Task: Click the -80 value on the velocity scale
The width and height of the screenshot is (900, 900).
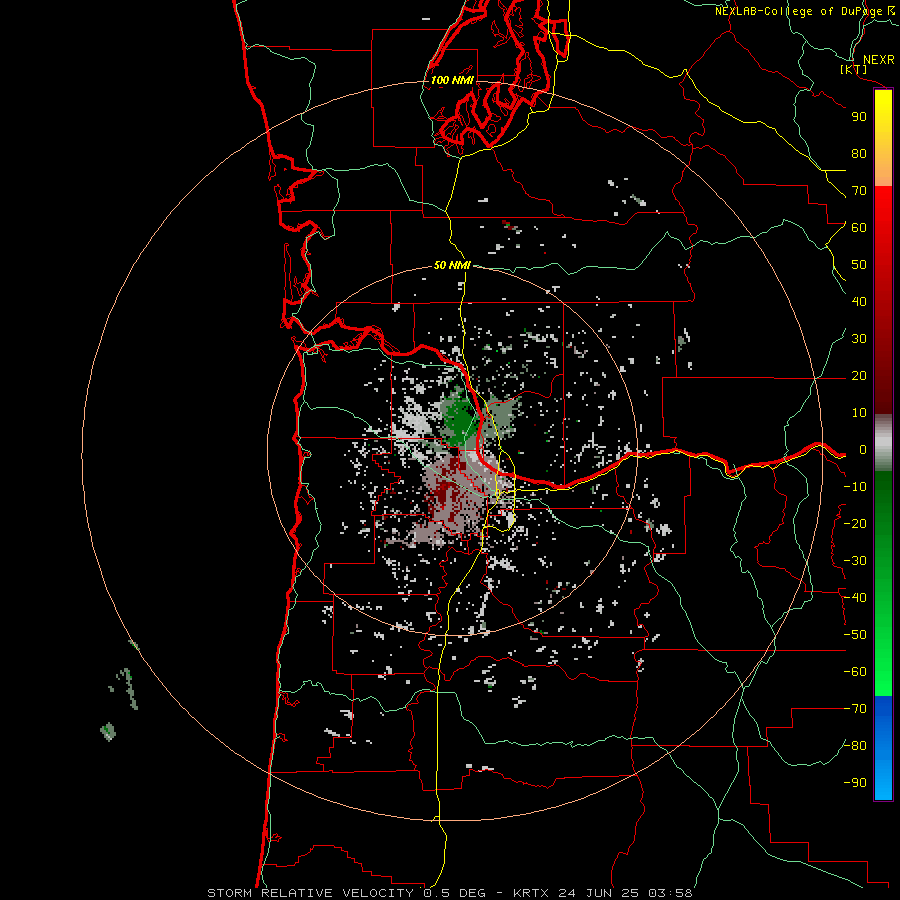Action: click(855, 746)
